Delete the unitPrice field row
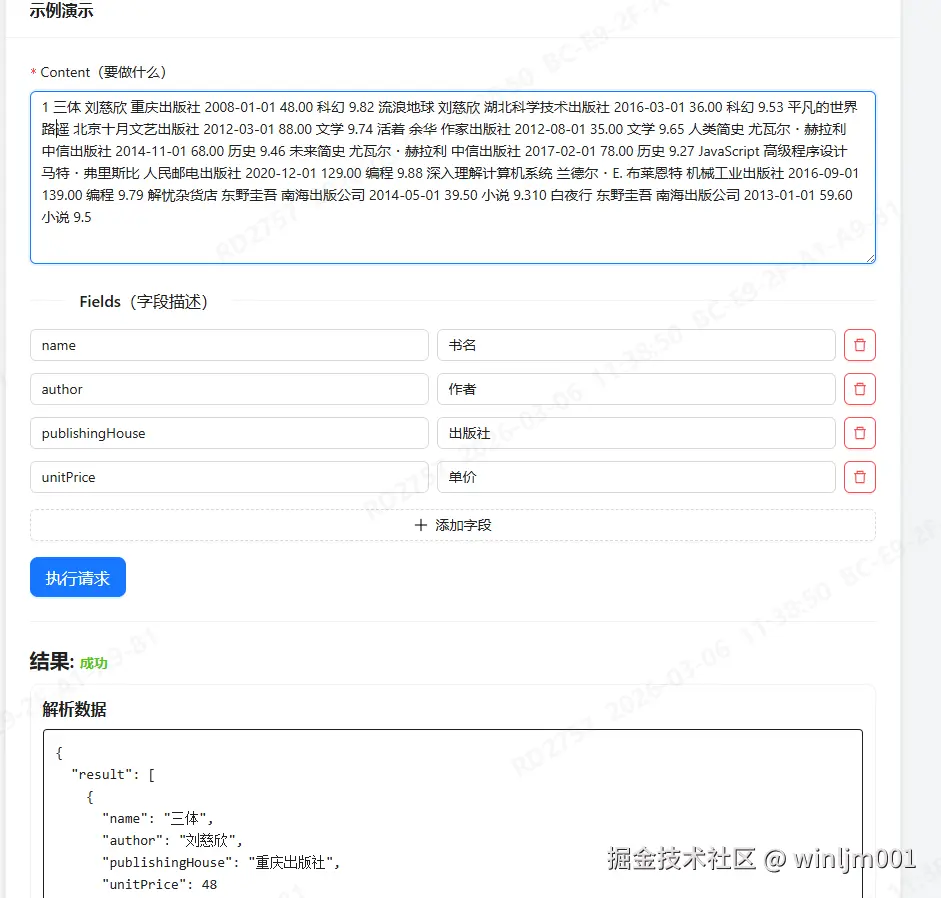Image resolution: width=941 pixels, height=898 pixels. click(x=859, y=477)
